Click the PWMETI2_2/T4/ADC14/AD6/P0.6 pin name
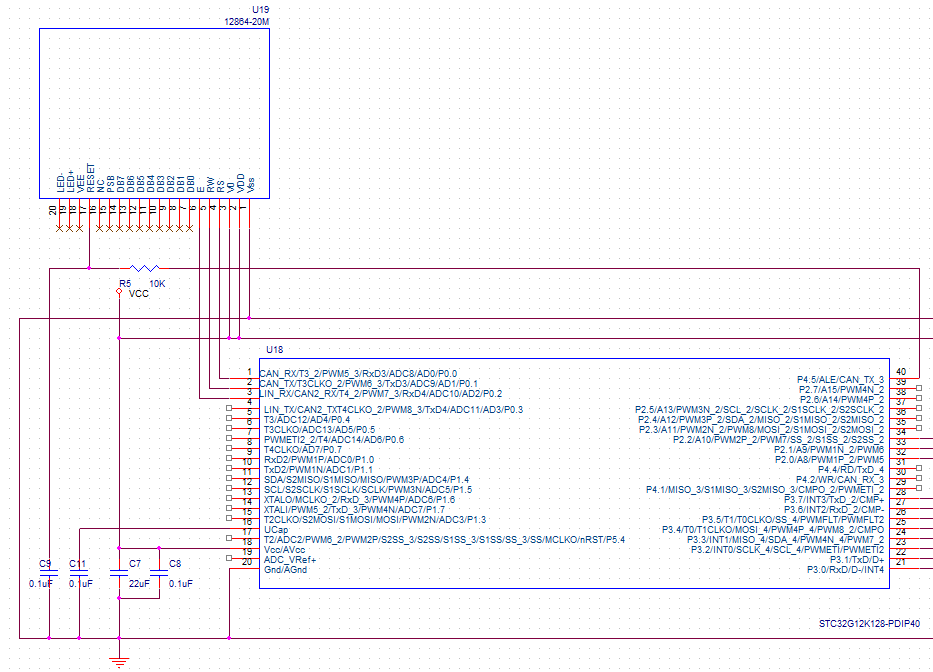The image size is (933, 672). tap(334, 439)
